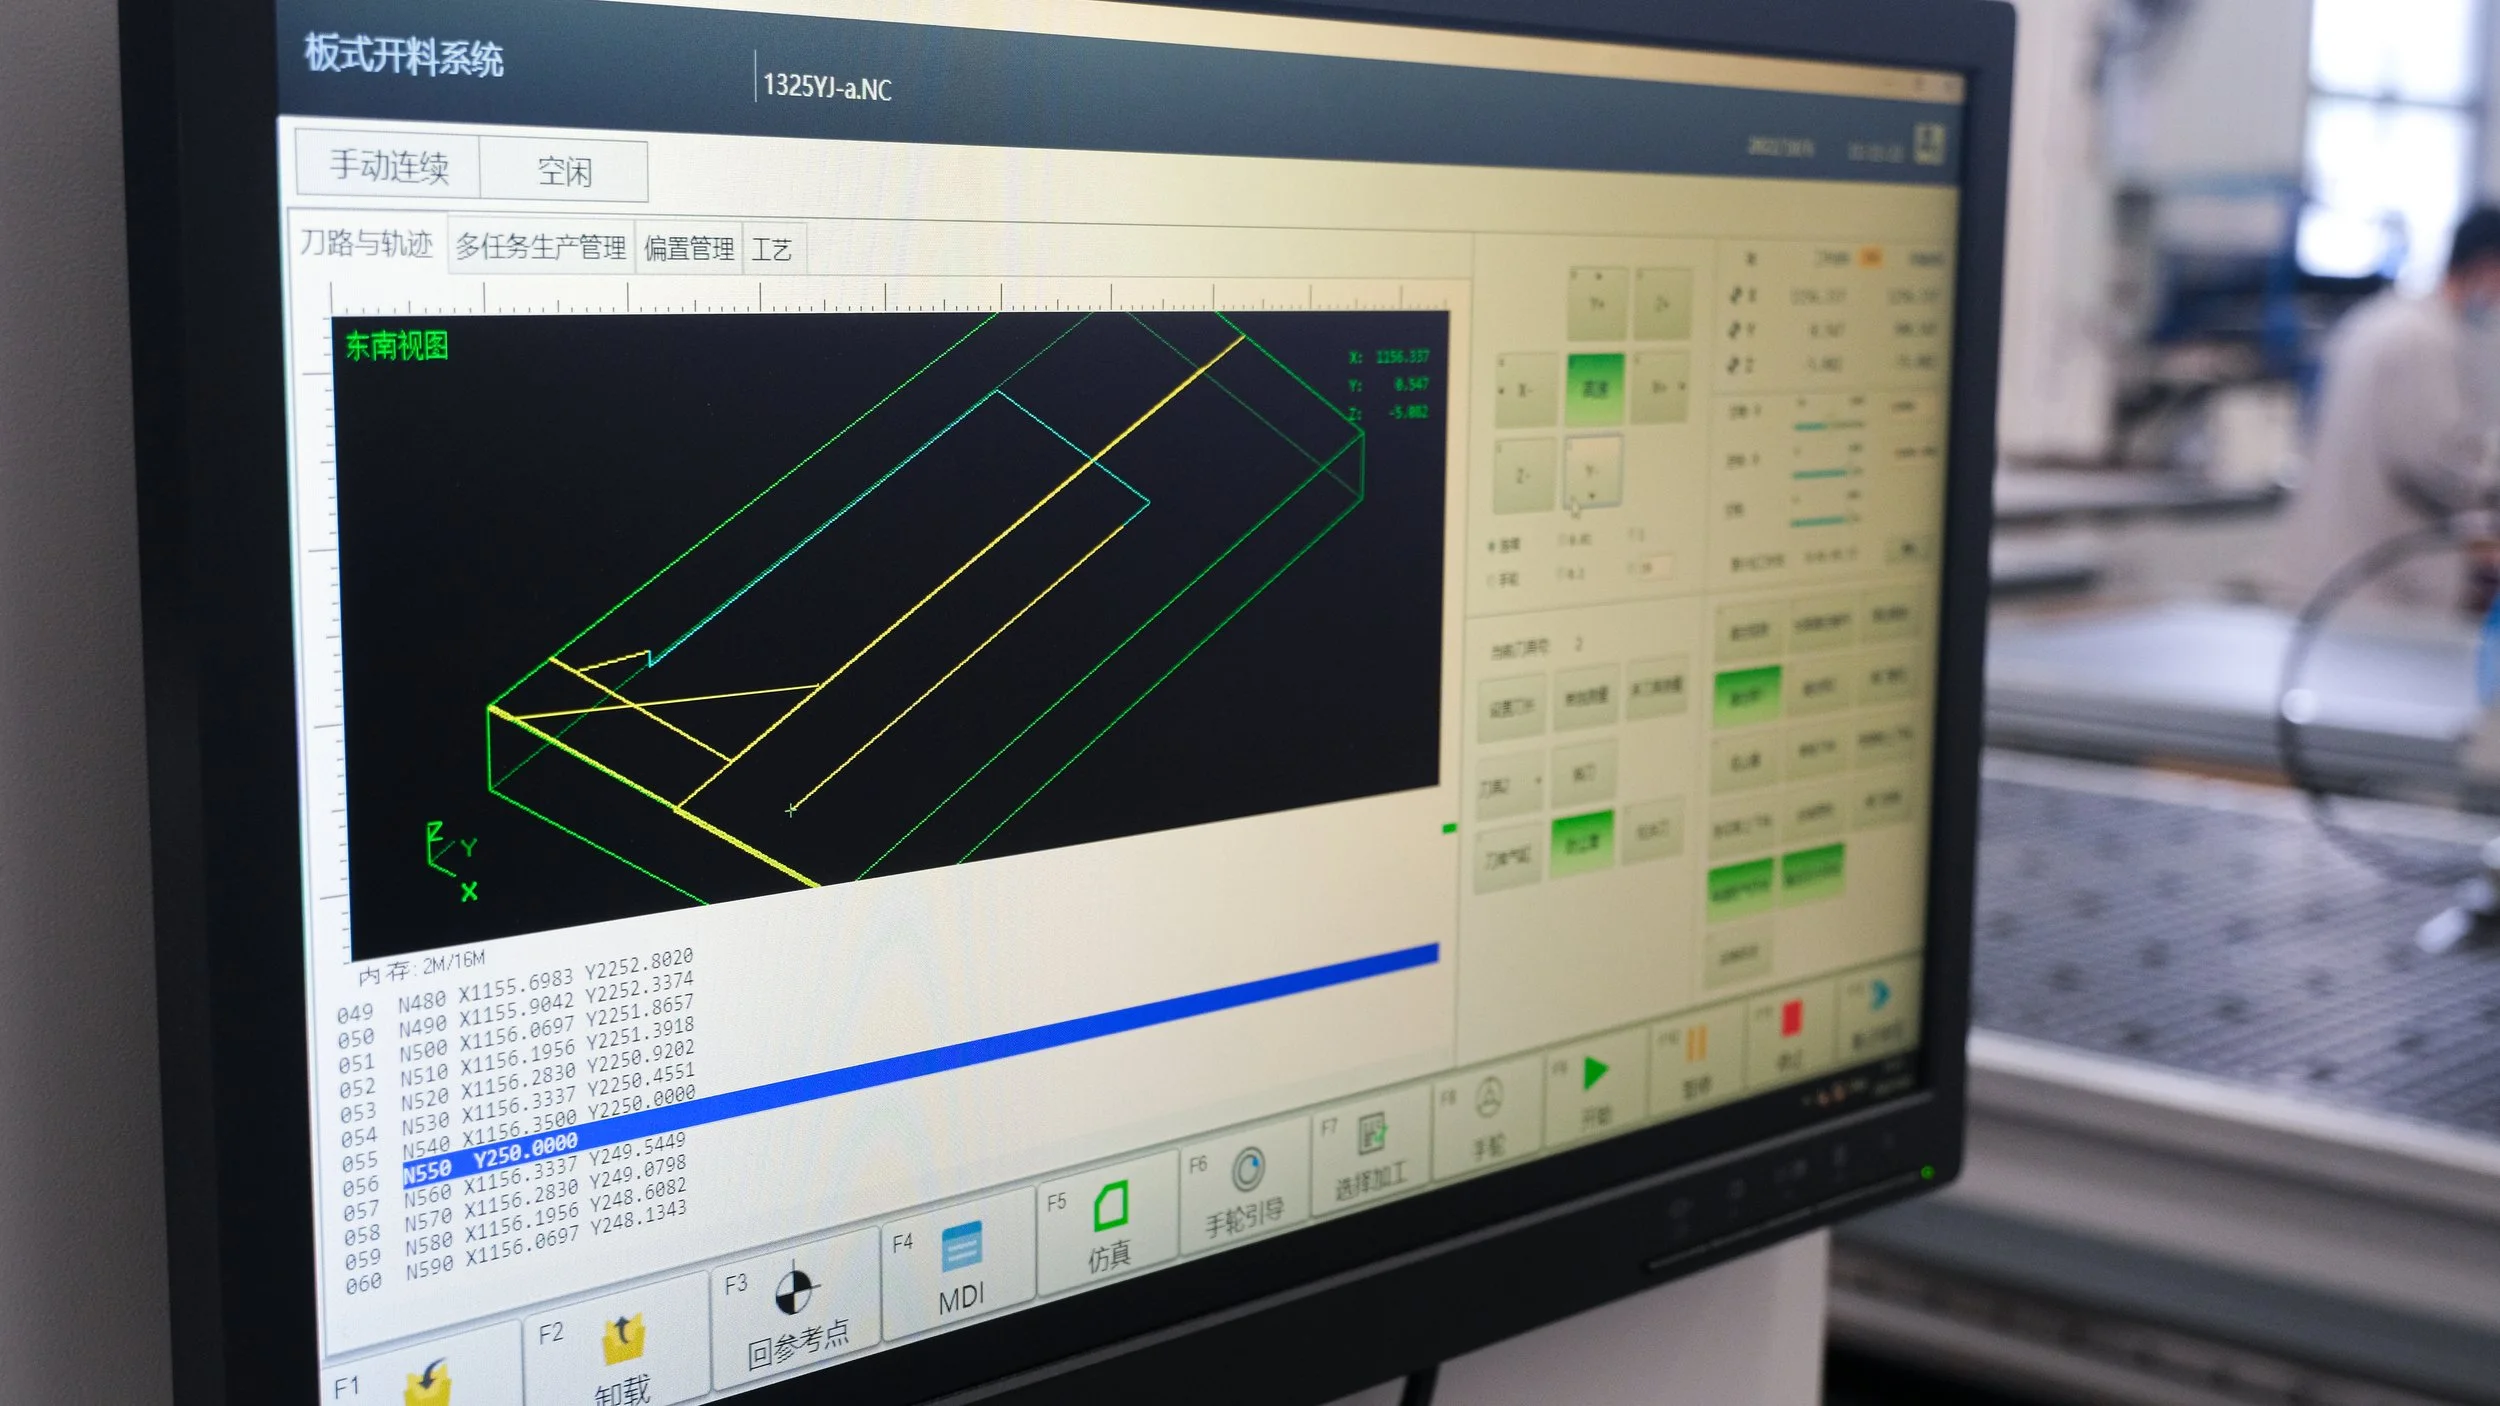Open the 偏置管理 tab

pos(689,248)
